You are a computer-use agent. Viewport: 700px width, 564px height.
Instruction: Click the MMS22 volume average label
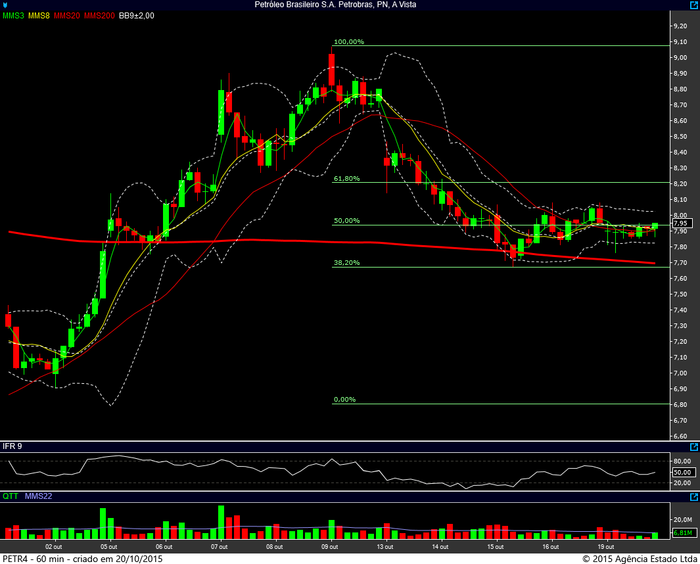(37, 495)
